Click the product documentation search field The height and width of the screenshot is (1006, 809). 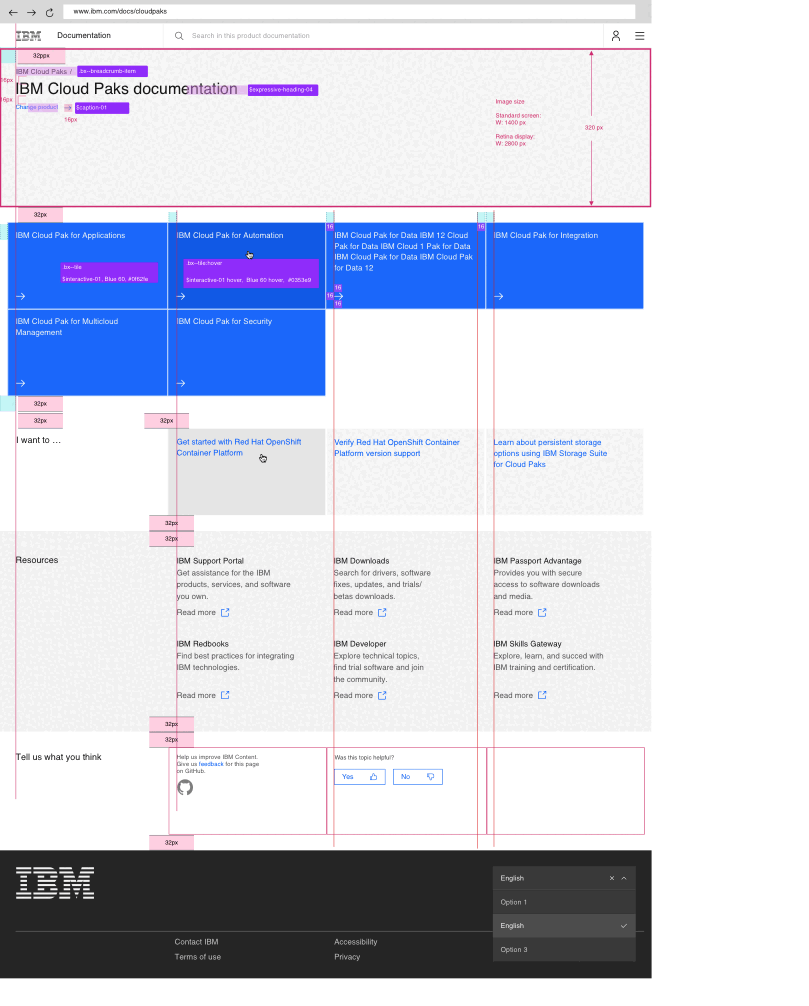(x=390, y=36)
